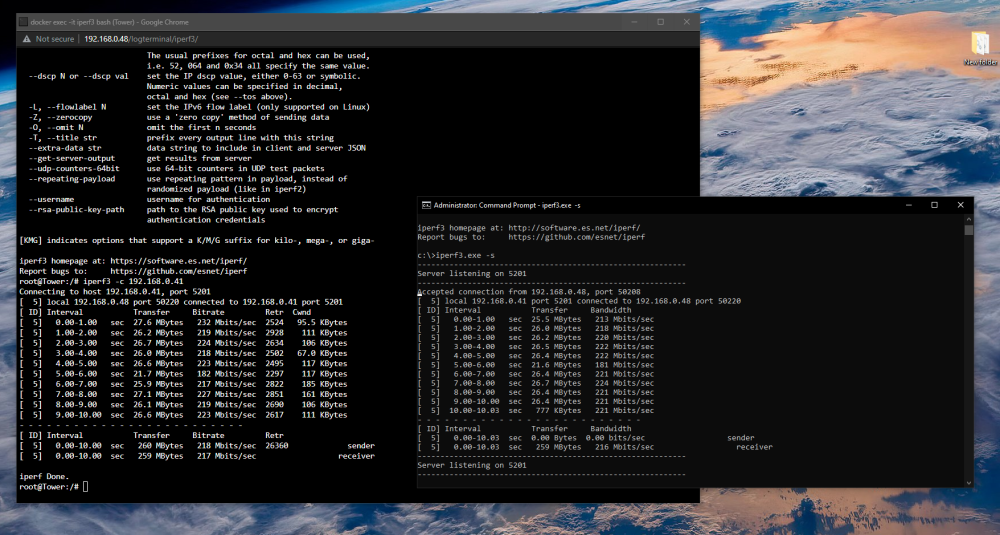Click the 192.168.0.48/logterminal/iperf3/ address field
Screen dimensions: 1000x535
(x=141, y=39)
